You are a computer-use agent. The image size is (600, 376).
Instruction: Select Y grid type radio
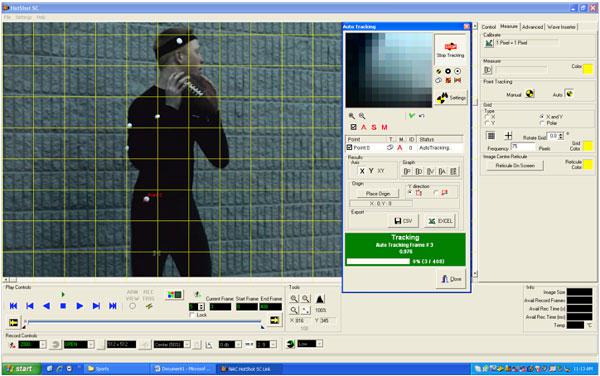[487, 123]
